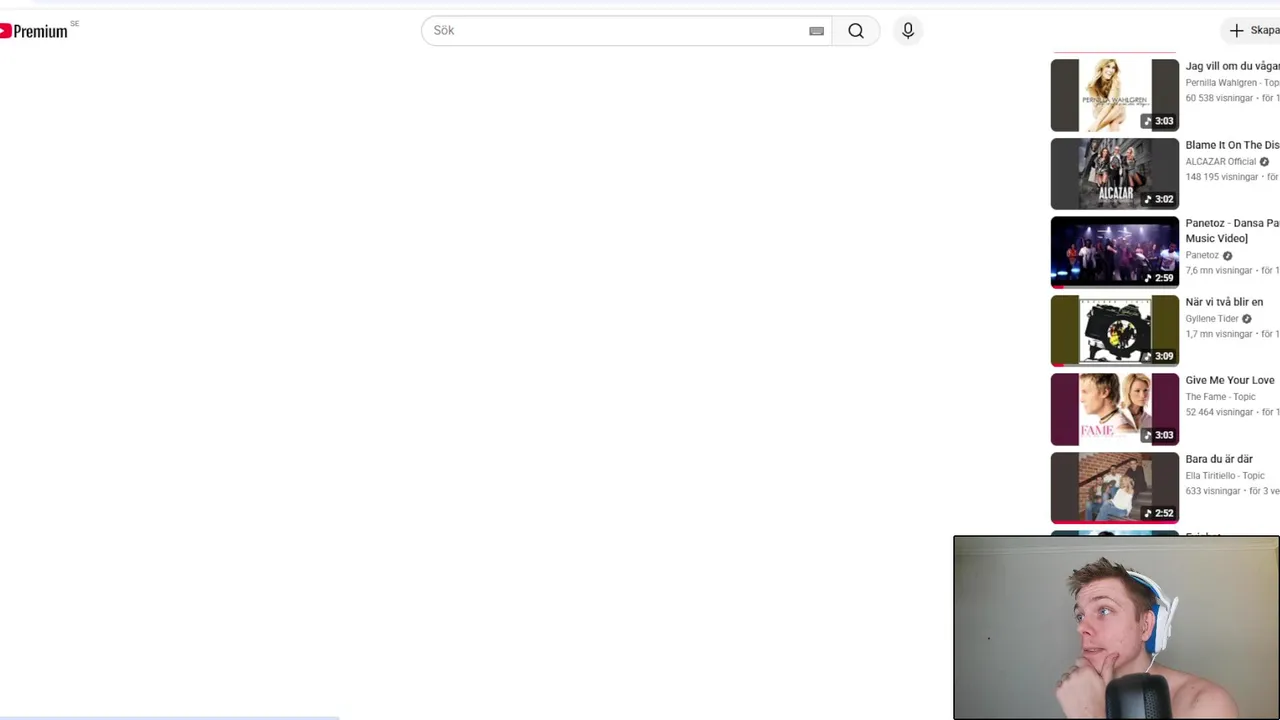Start voice search with the microphone
The image size is (1280, 720).
[908, 31]
